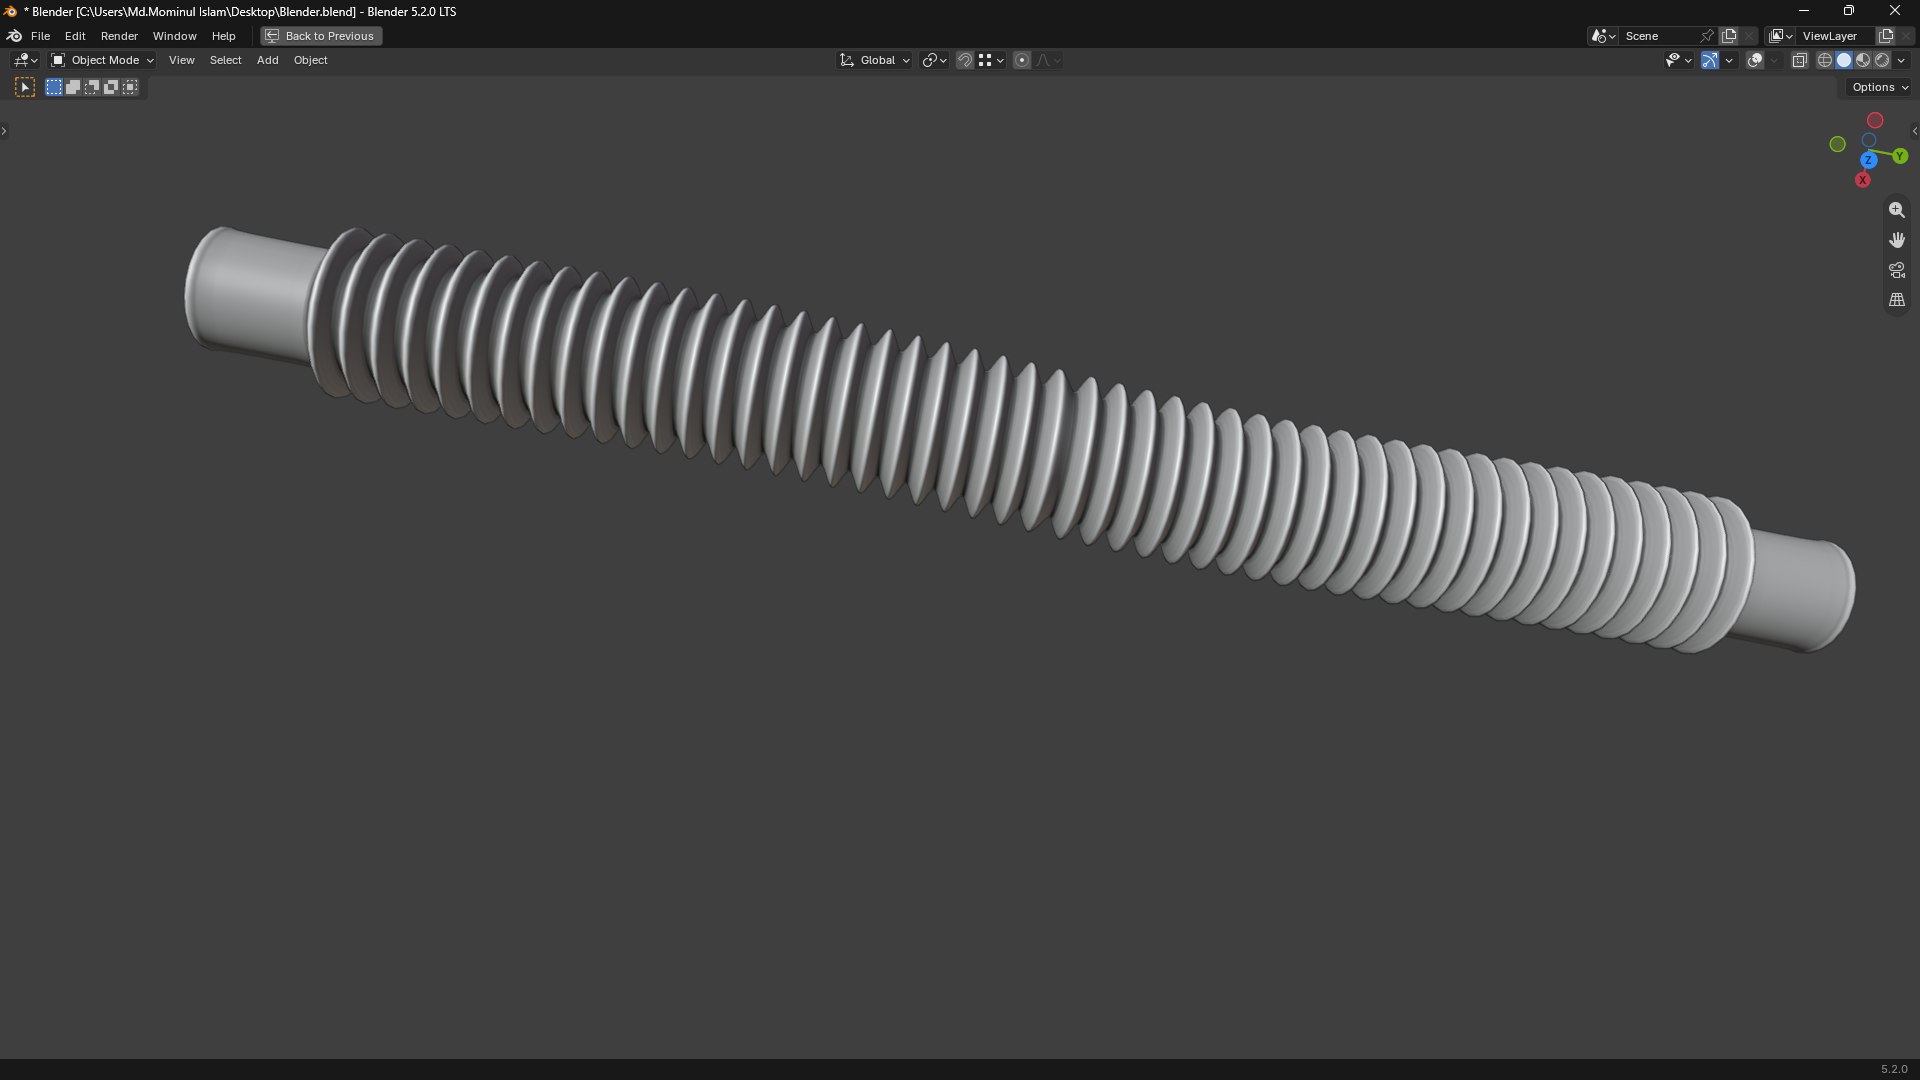Choose the 'Subtract selection' mode icon
This screenshot has width=1920, height=1080.
[x=92, y=88]
